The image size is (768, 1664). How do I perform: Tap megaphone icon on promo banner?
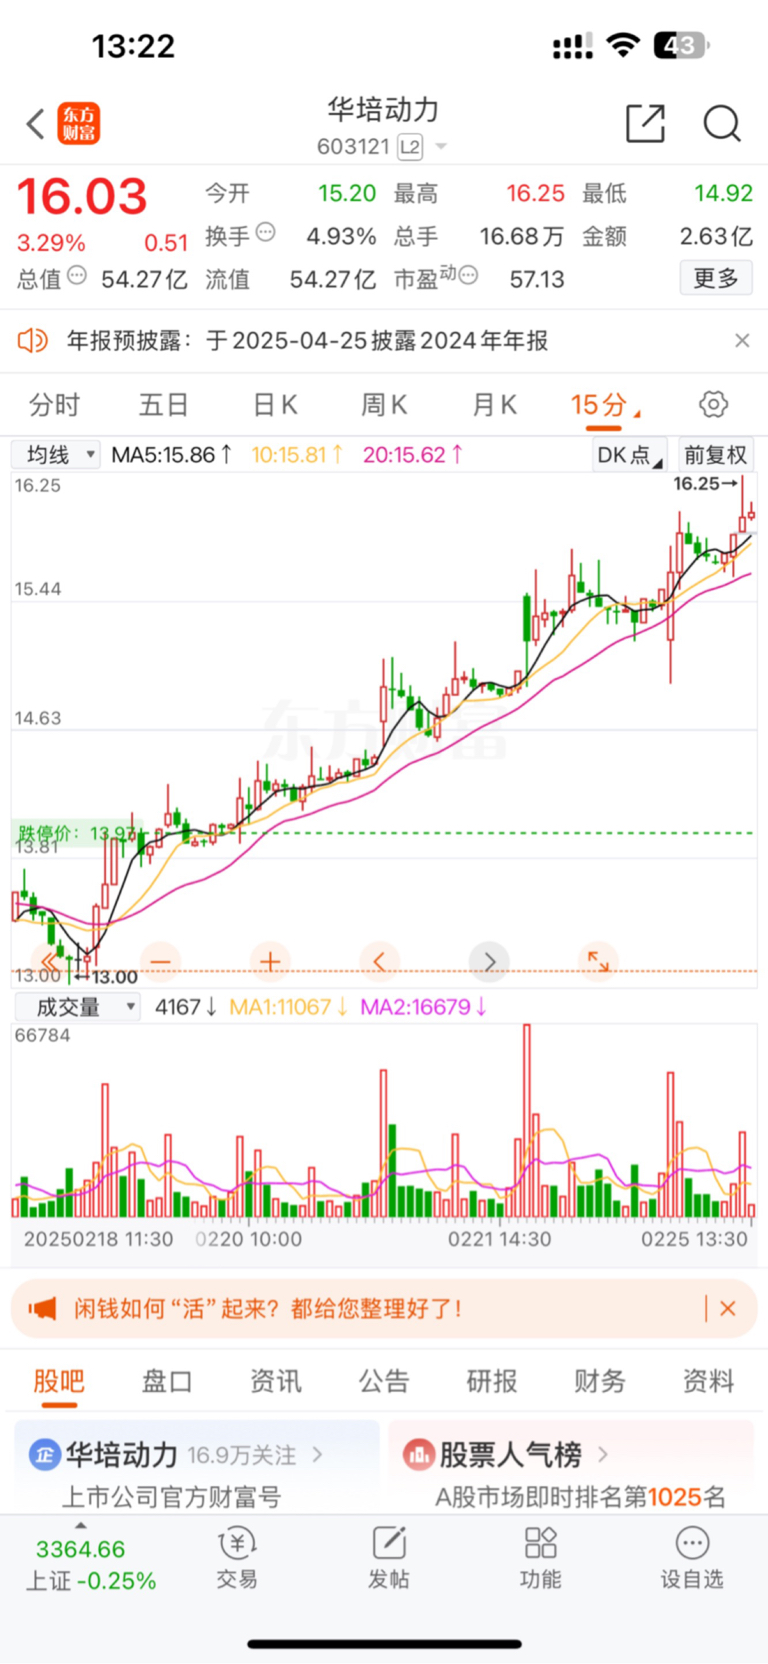[x=42, y=1308]
